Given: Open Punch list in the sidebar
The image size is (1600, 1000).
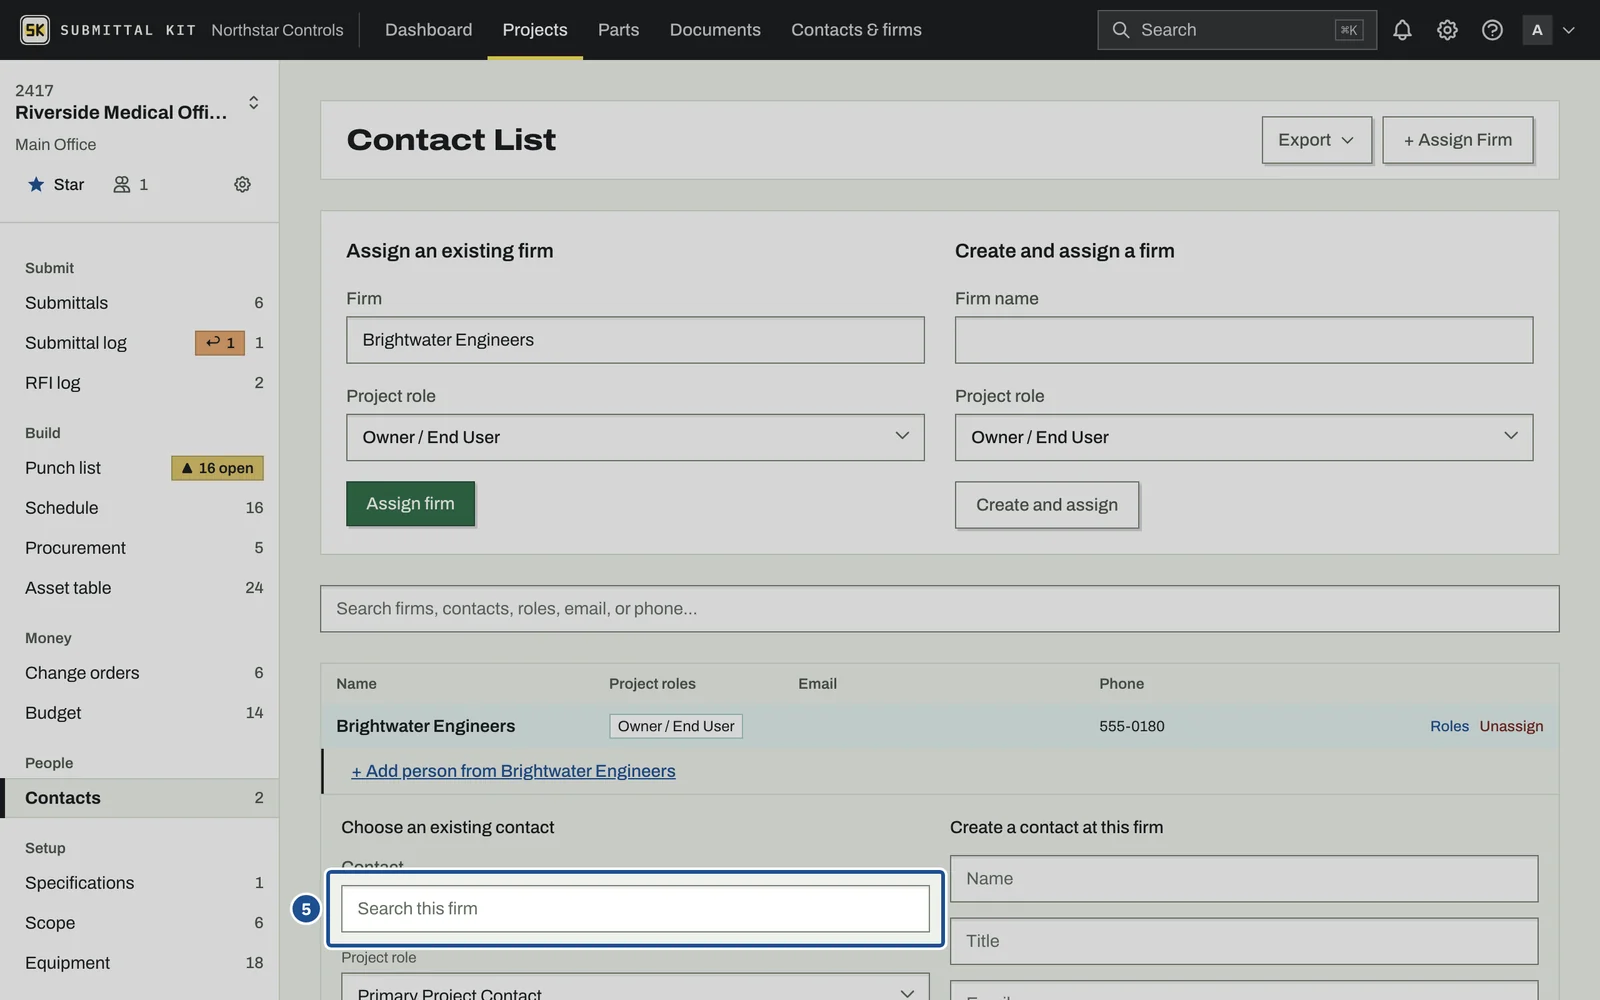Looking at the screenshot, I should pyautogui.click(x=63, y=468).
